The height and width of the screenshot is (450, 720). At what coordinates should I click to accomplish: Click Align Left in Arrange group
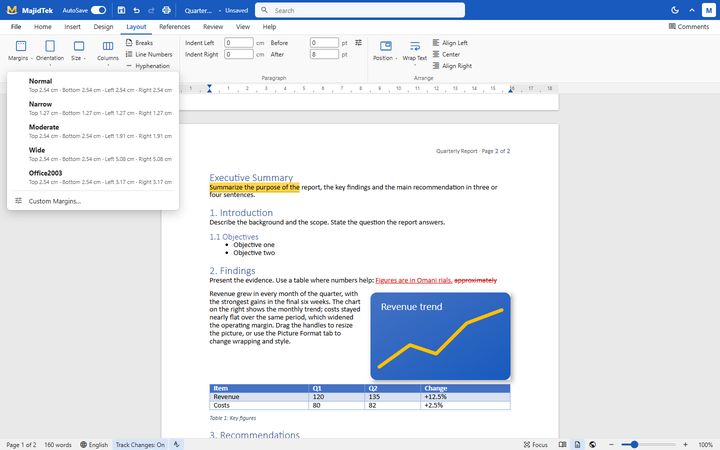click(x=450, y=43)
